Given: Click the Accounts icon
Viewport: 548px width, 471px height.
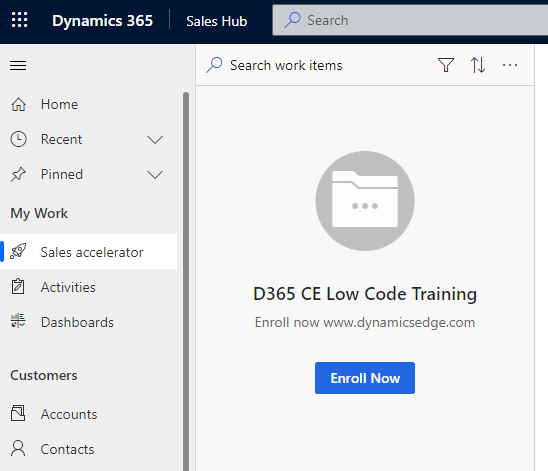Looking at the screenshot, I should pyautogui.click(x=18, y=413).
